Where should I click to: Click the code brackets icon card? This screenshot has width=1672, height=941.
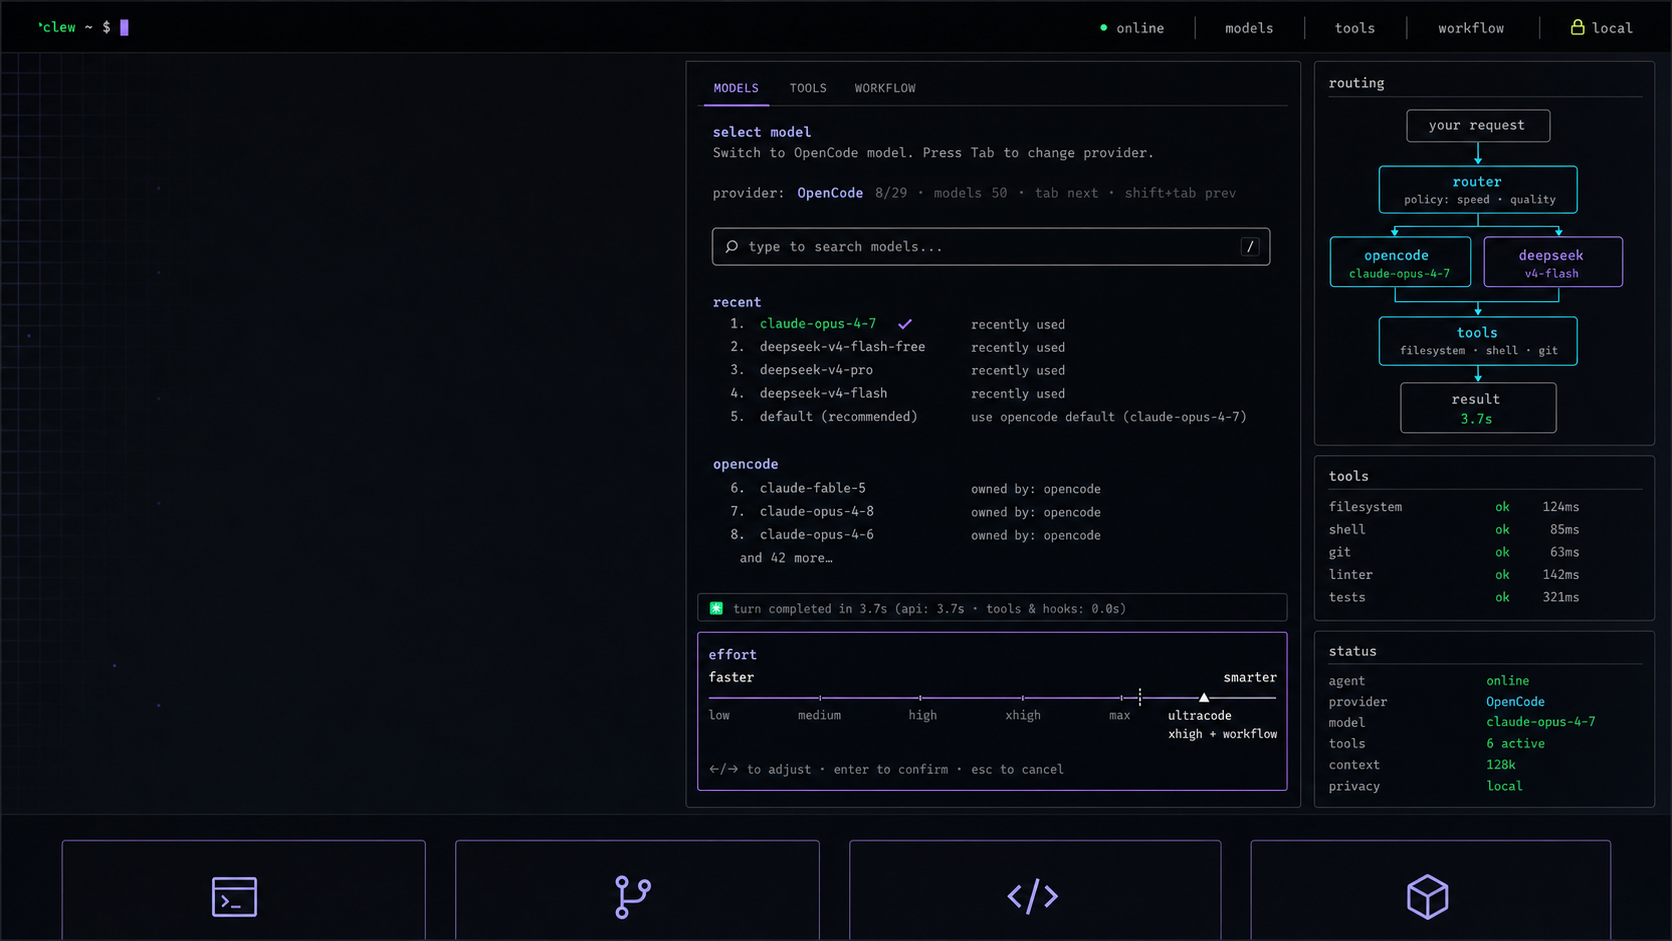1035,890
